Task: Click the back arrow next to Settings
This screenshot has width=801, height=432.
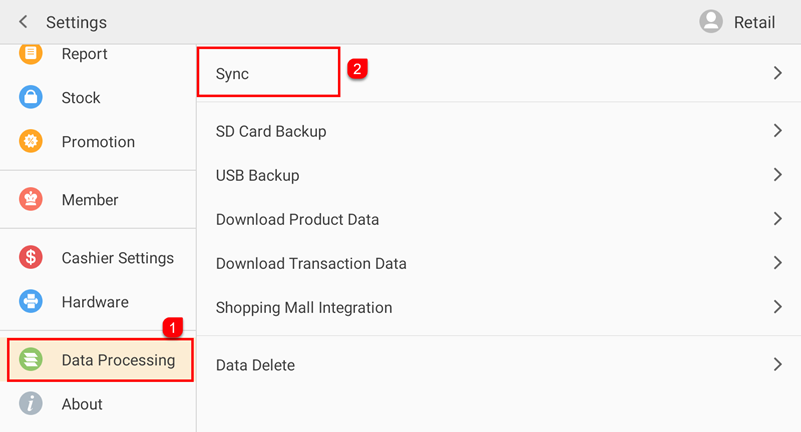Action: [23, 22]
